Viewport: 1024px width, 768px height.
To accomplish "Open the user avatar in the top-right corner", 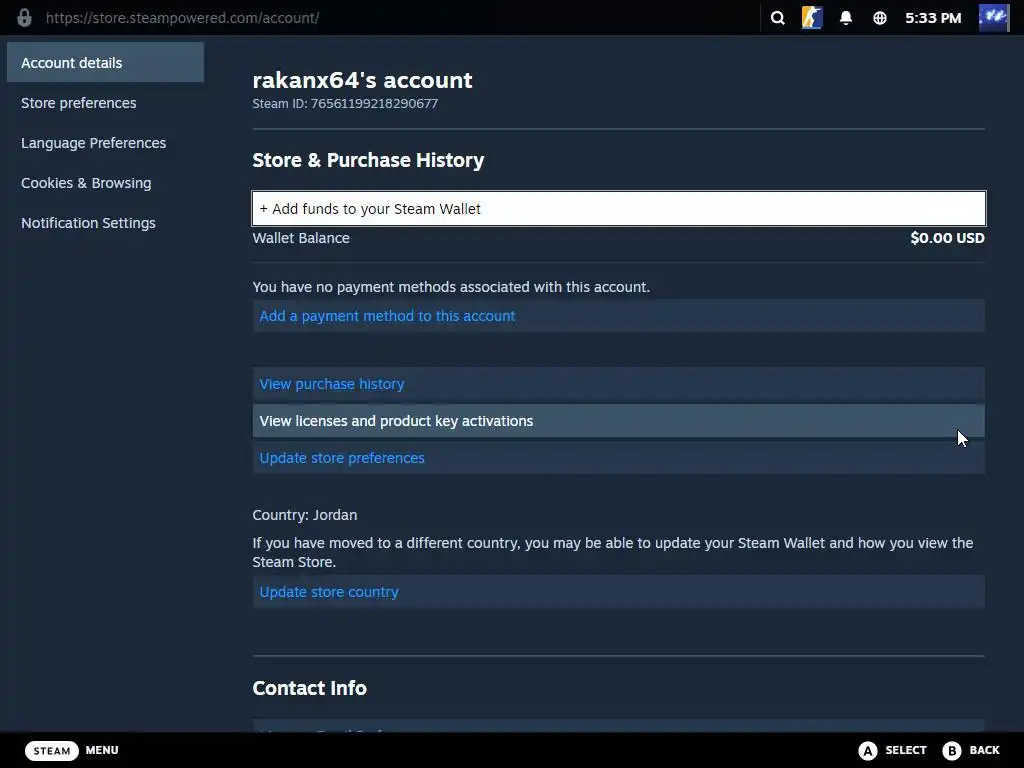I will point(994,18).
